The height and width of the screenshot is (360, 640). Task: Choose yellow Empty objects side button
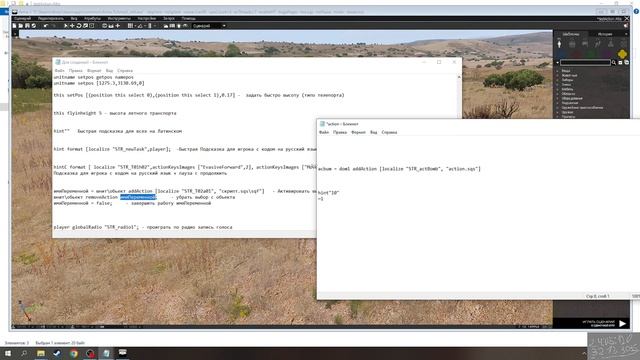point(622,54)
